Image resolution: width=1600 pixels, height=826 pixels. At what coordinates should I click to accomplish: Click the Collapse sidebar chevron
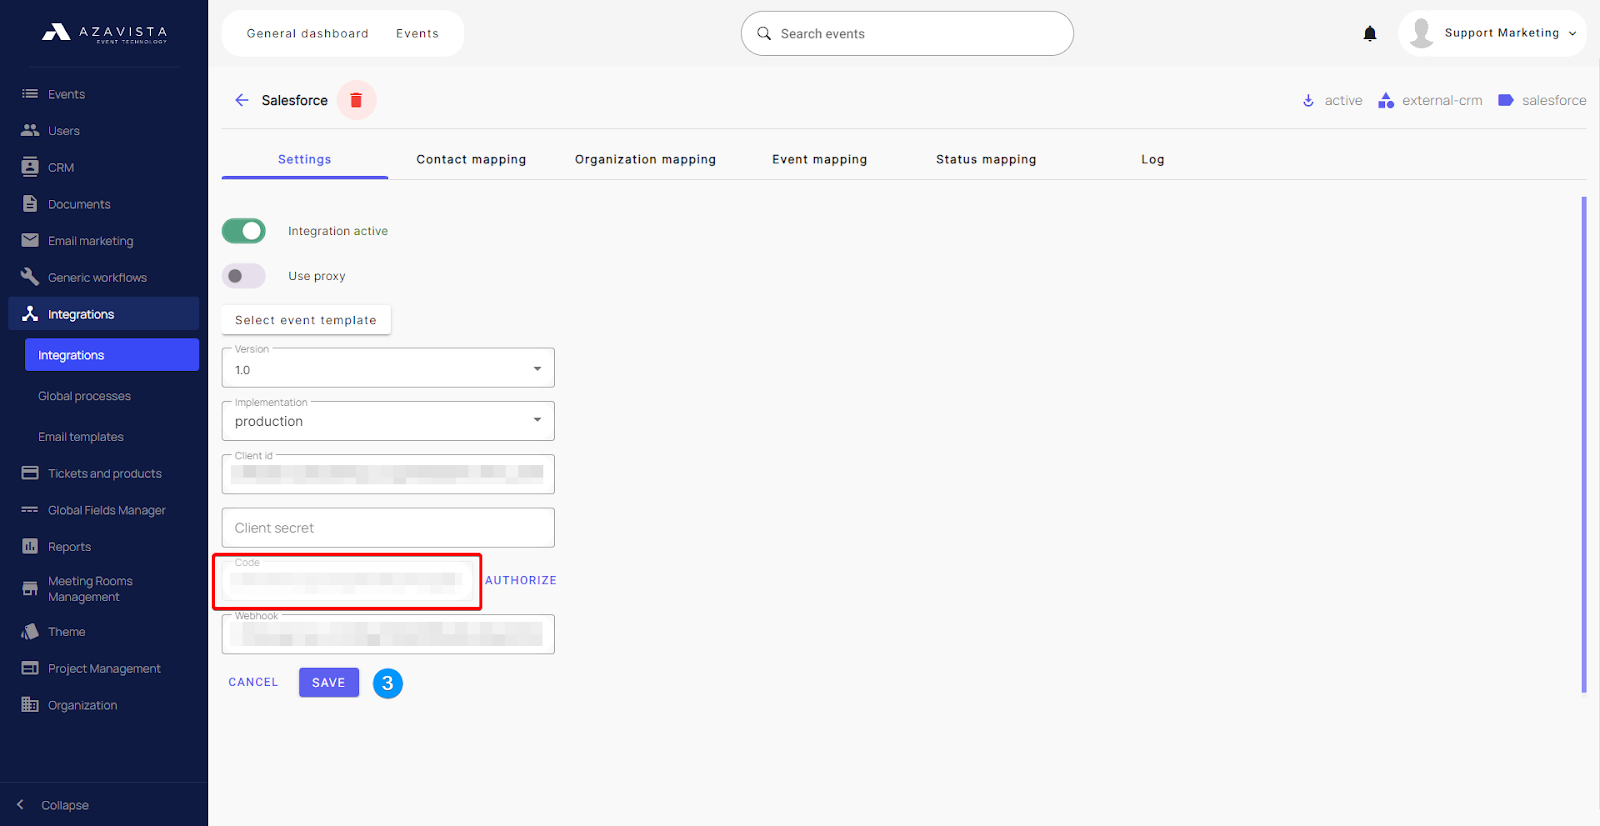click(20, 805)
